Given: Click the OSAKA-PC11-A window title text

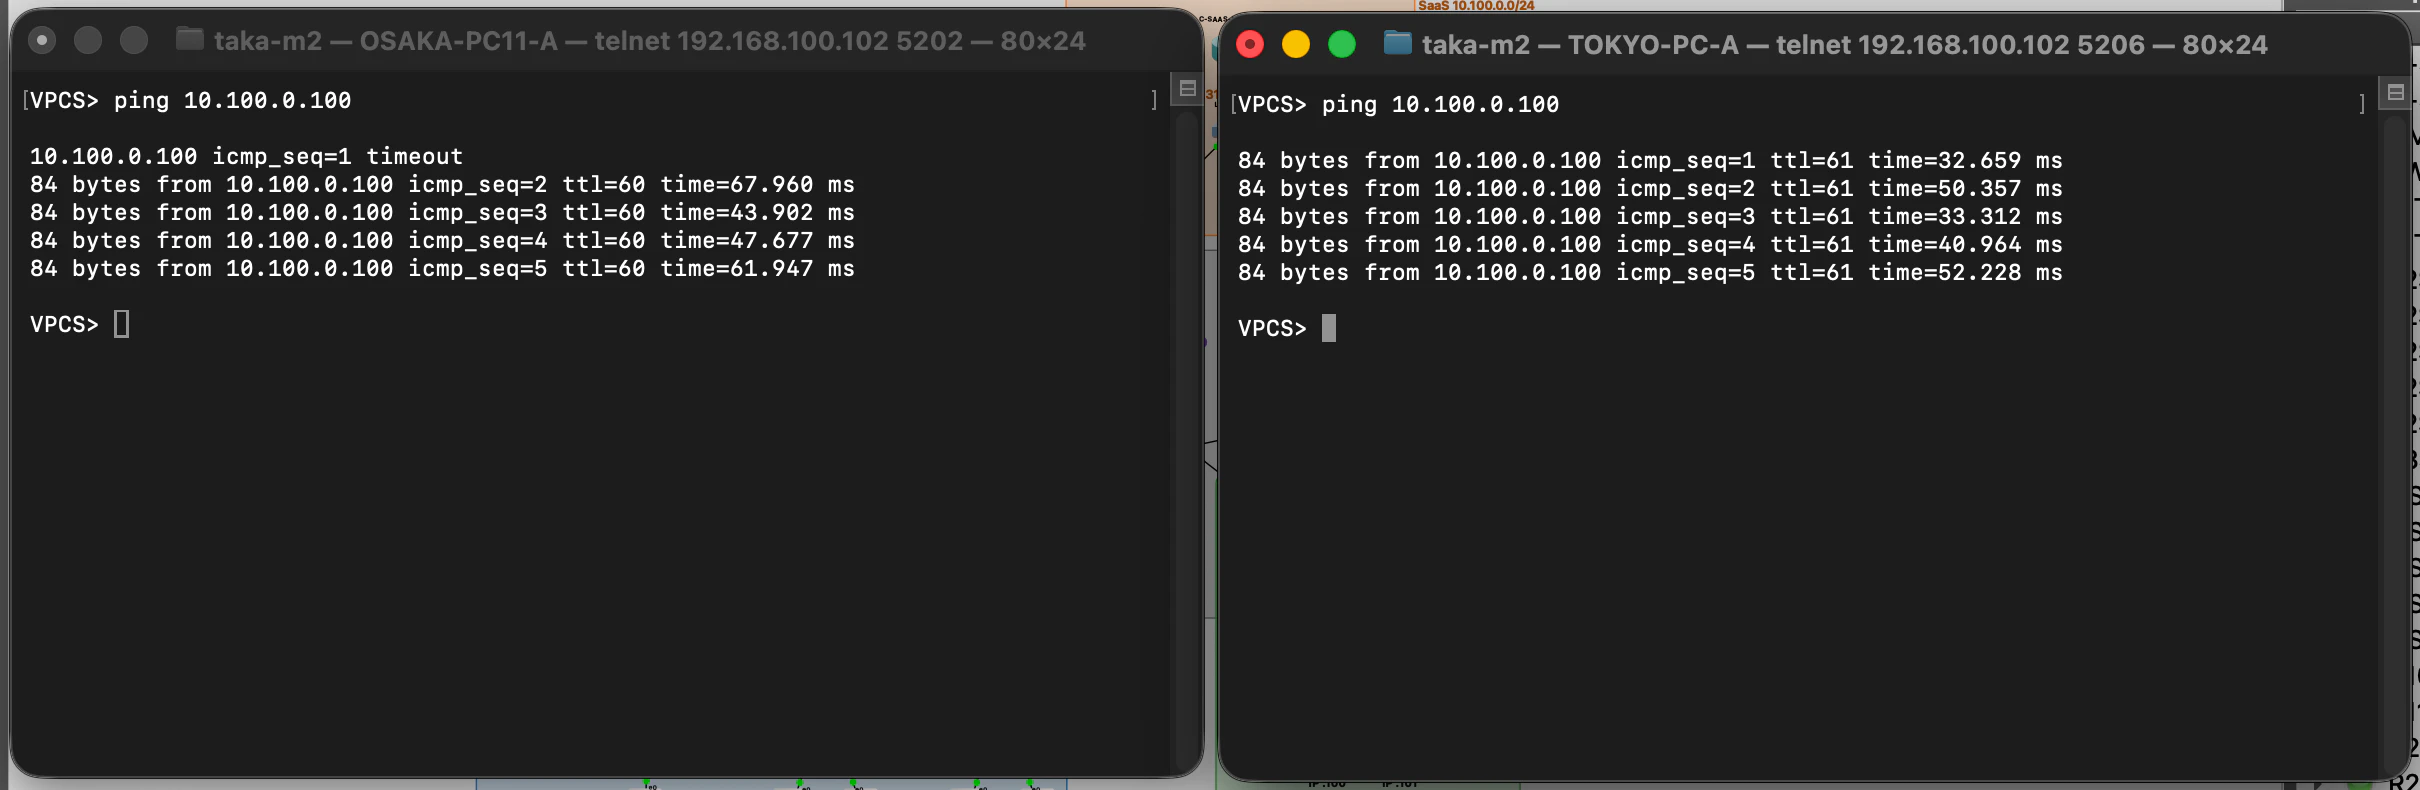Looking at the screenshot, I should tap(650, 41).
